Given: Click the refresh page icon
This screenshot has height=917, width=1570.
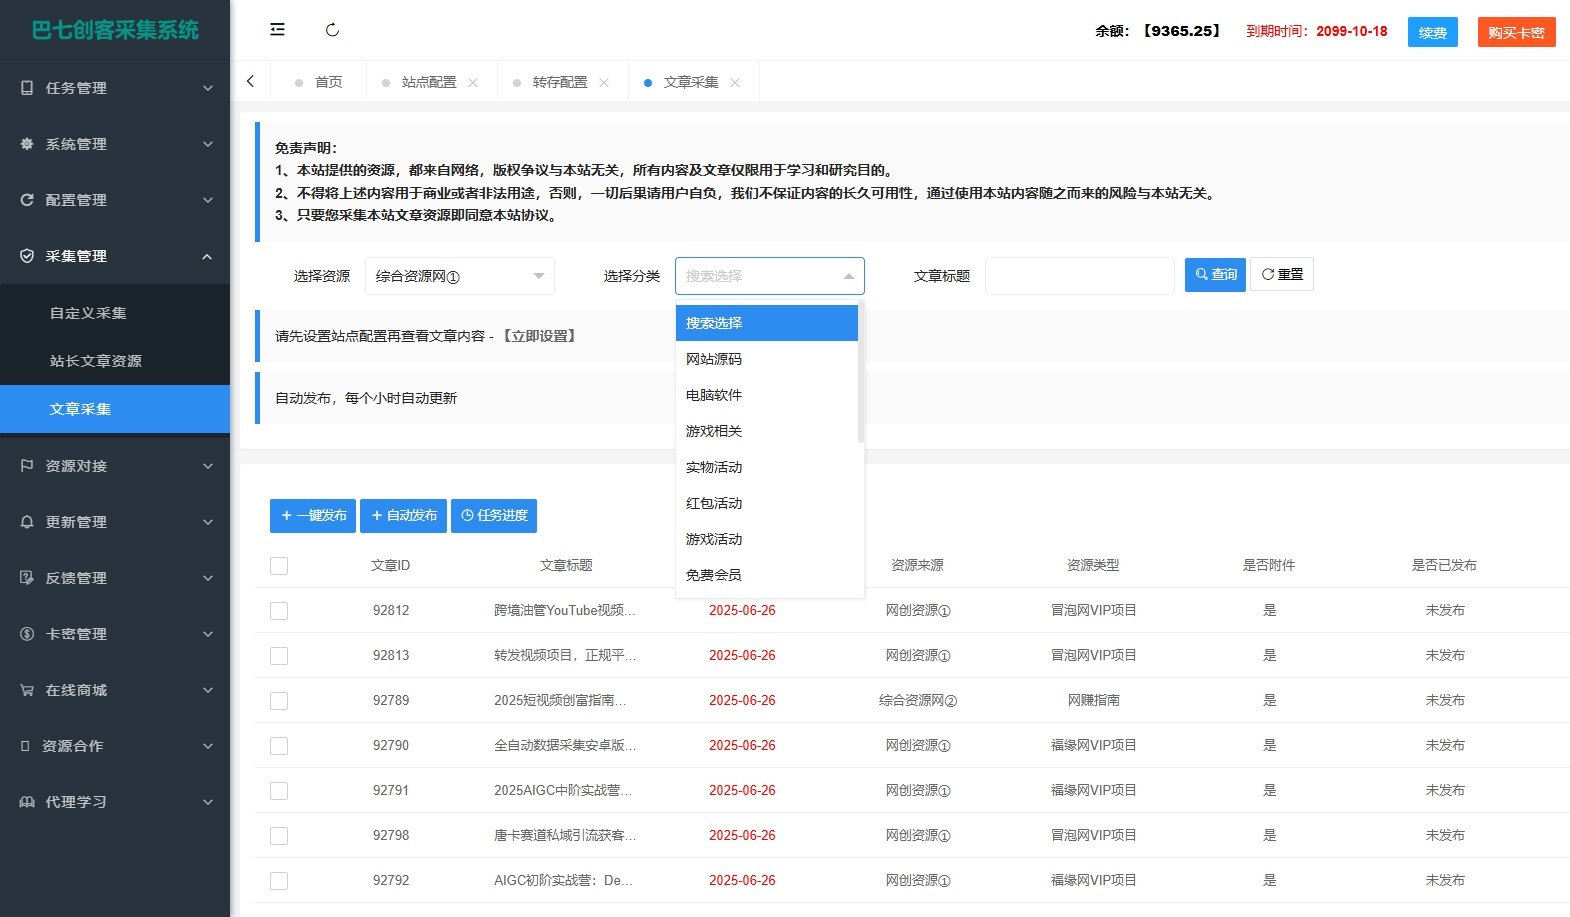Looking at the screenshot, I should pos(332,30).
